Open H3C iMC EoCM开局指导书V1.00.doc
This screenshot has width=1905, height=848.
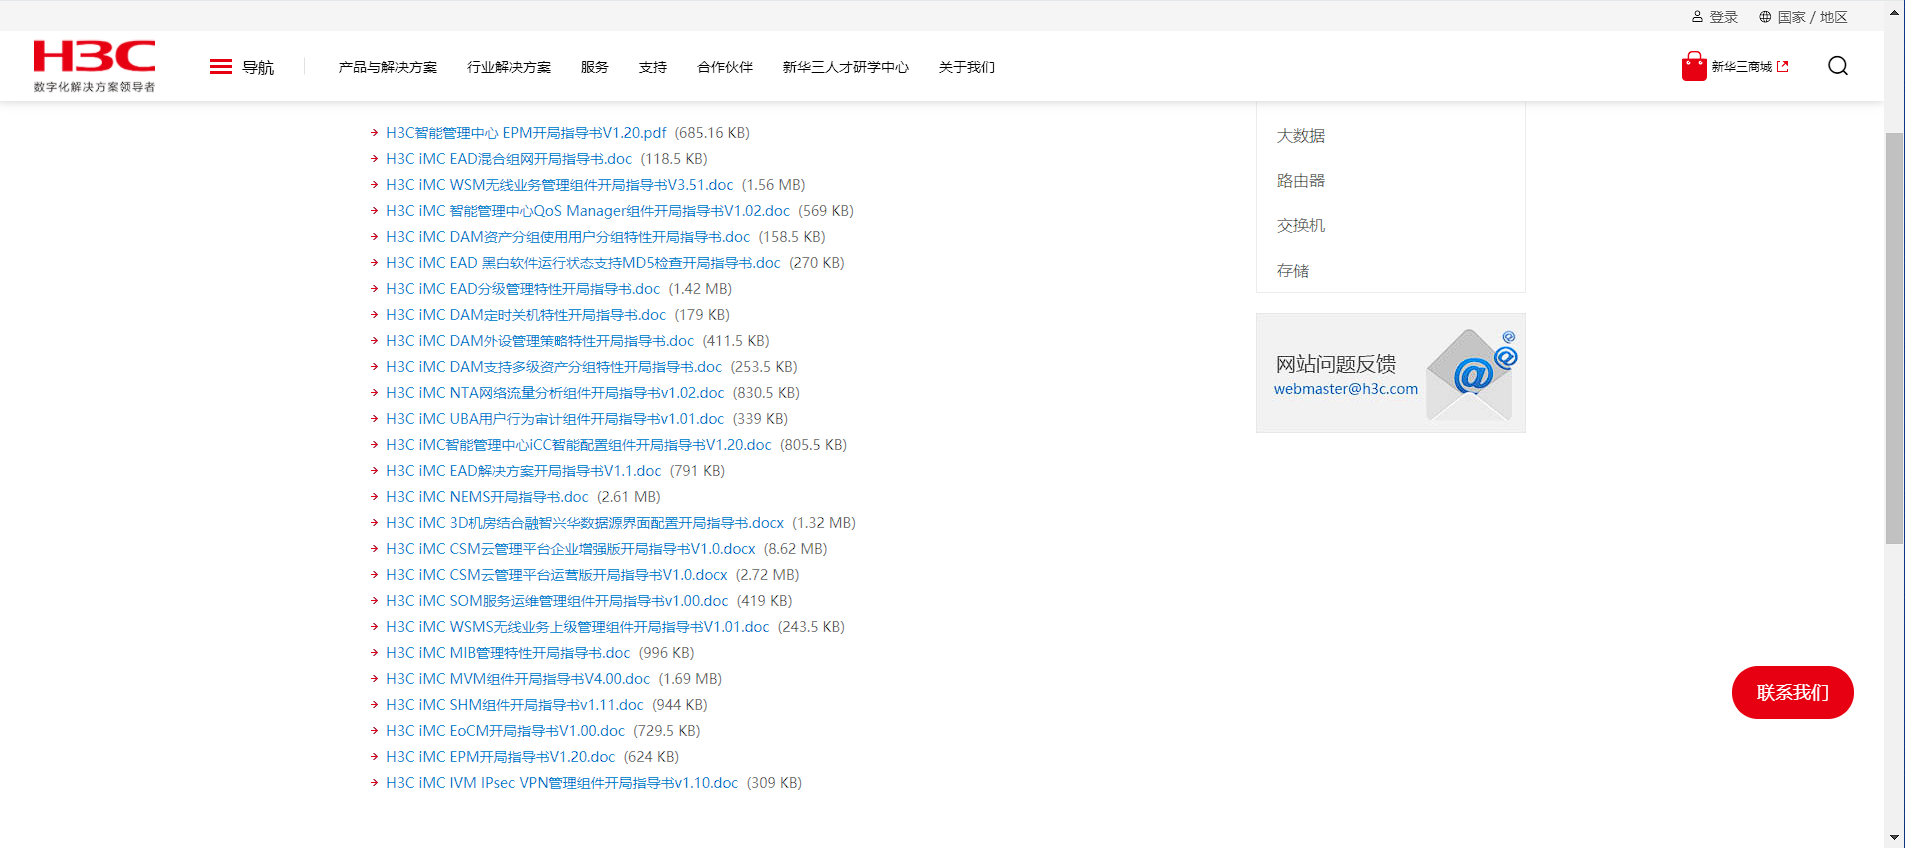coord(505,731)
